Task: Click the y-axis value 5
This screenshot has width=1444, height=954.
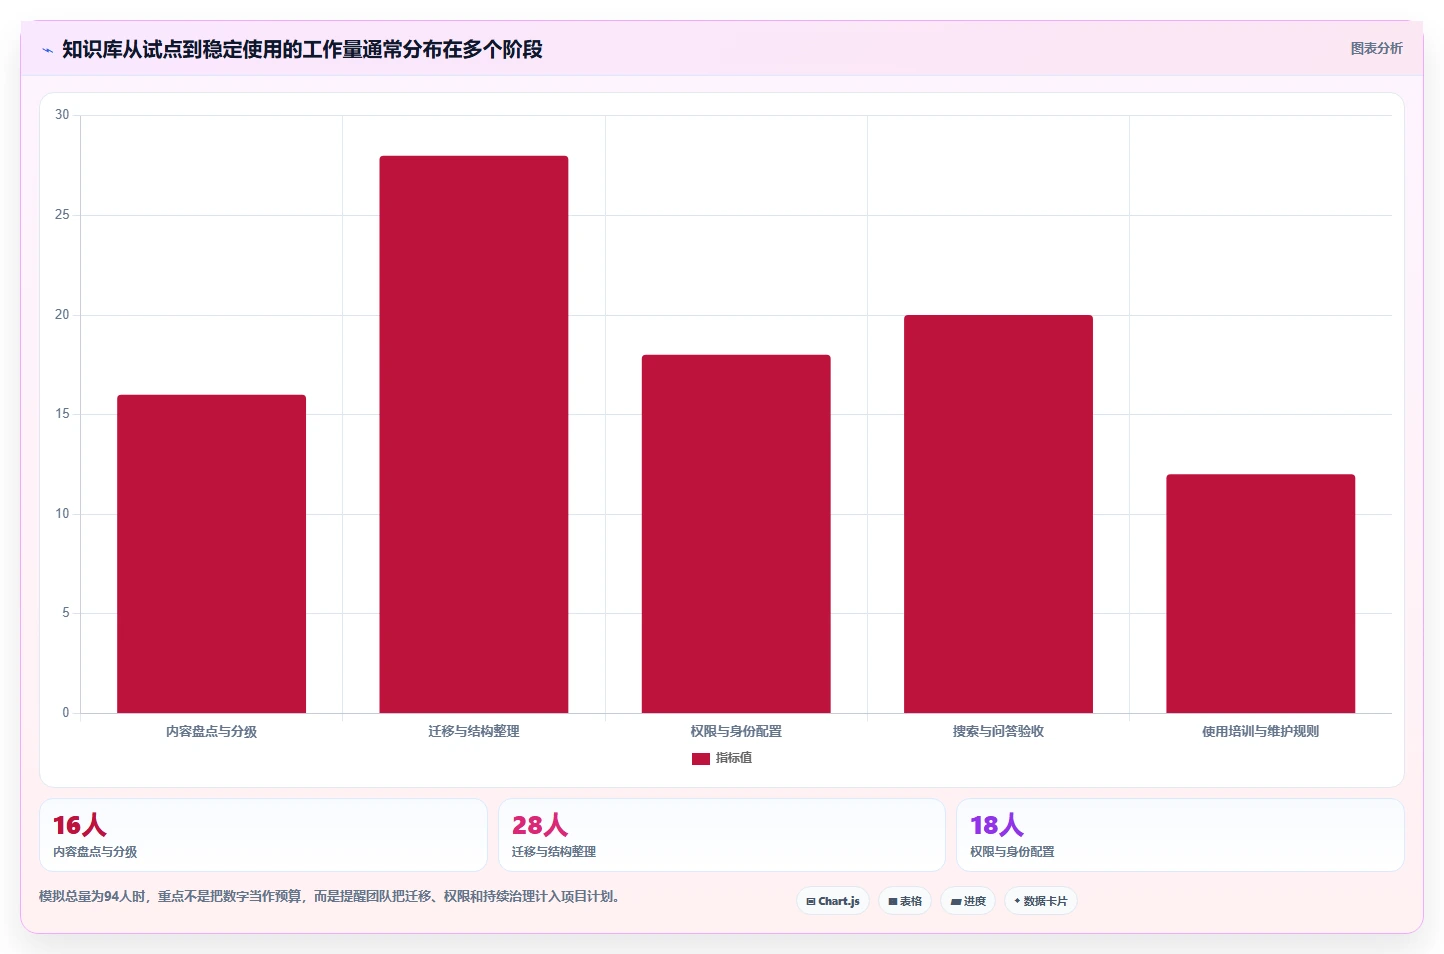Action: (66, 613)
